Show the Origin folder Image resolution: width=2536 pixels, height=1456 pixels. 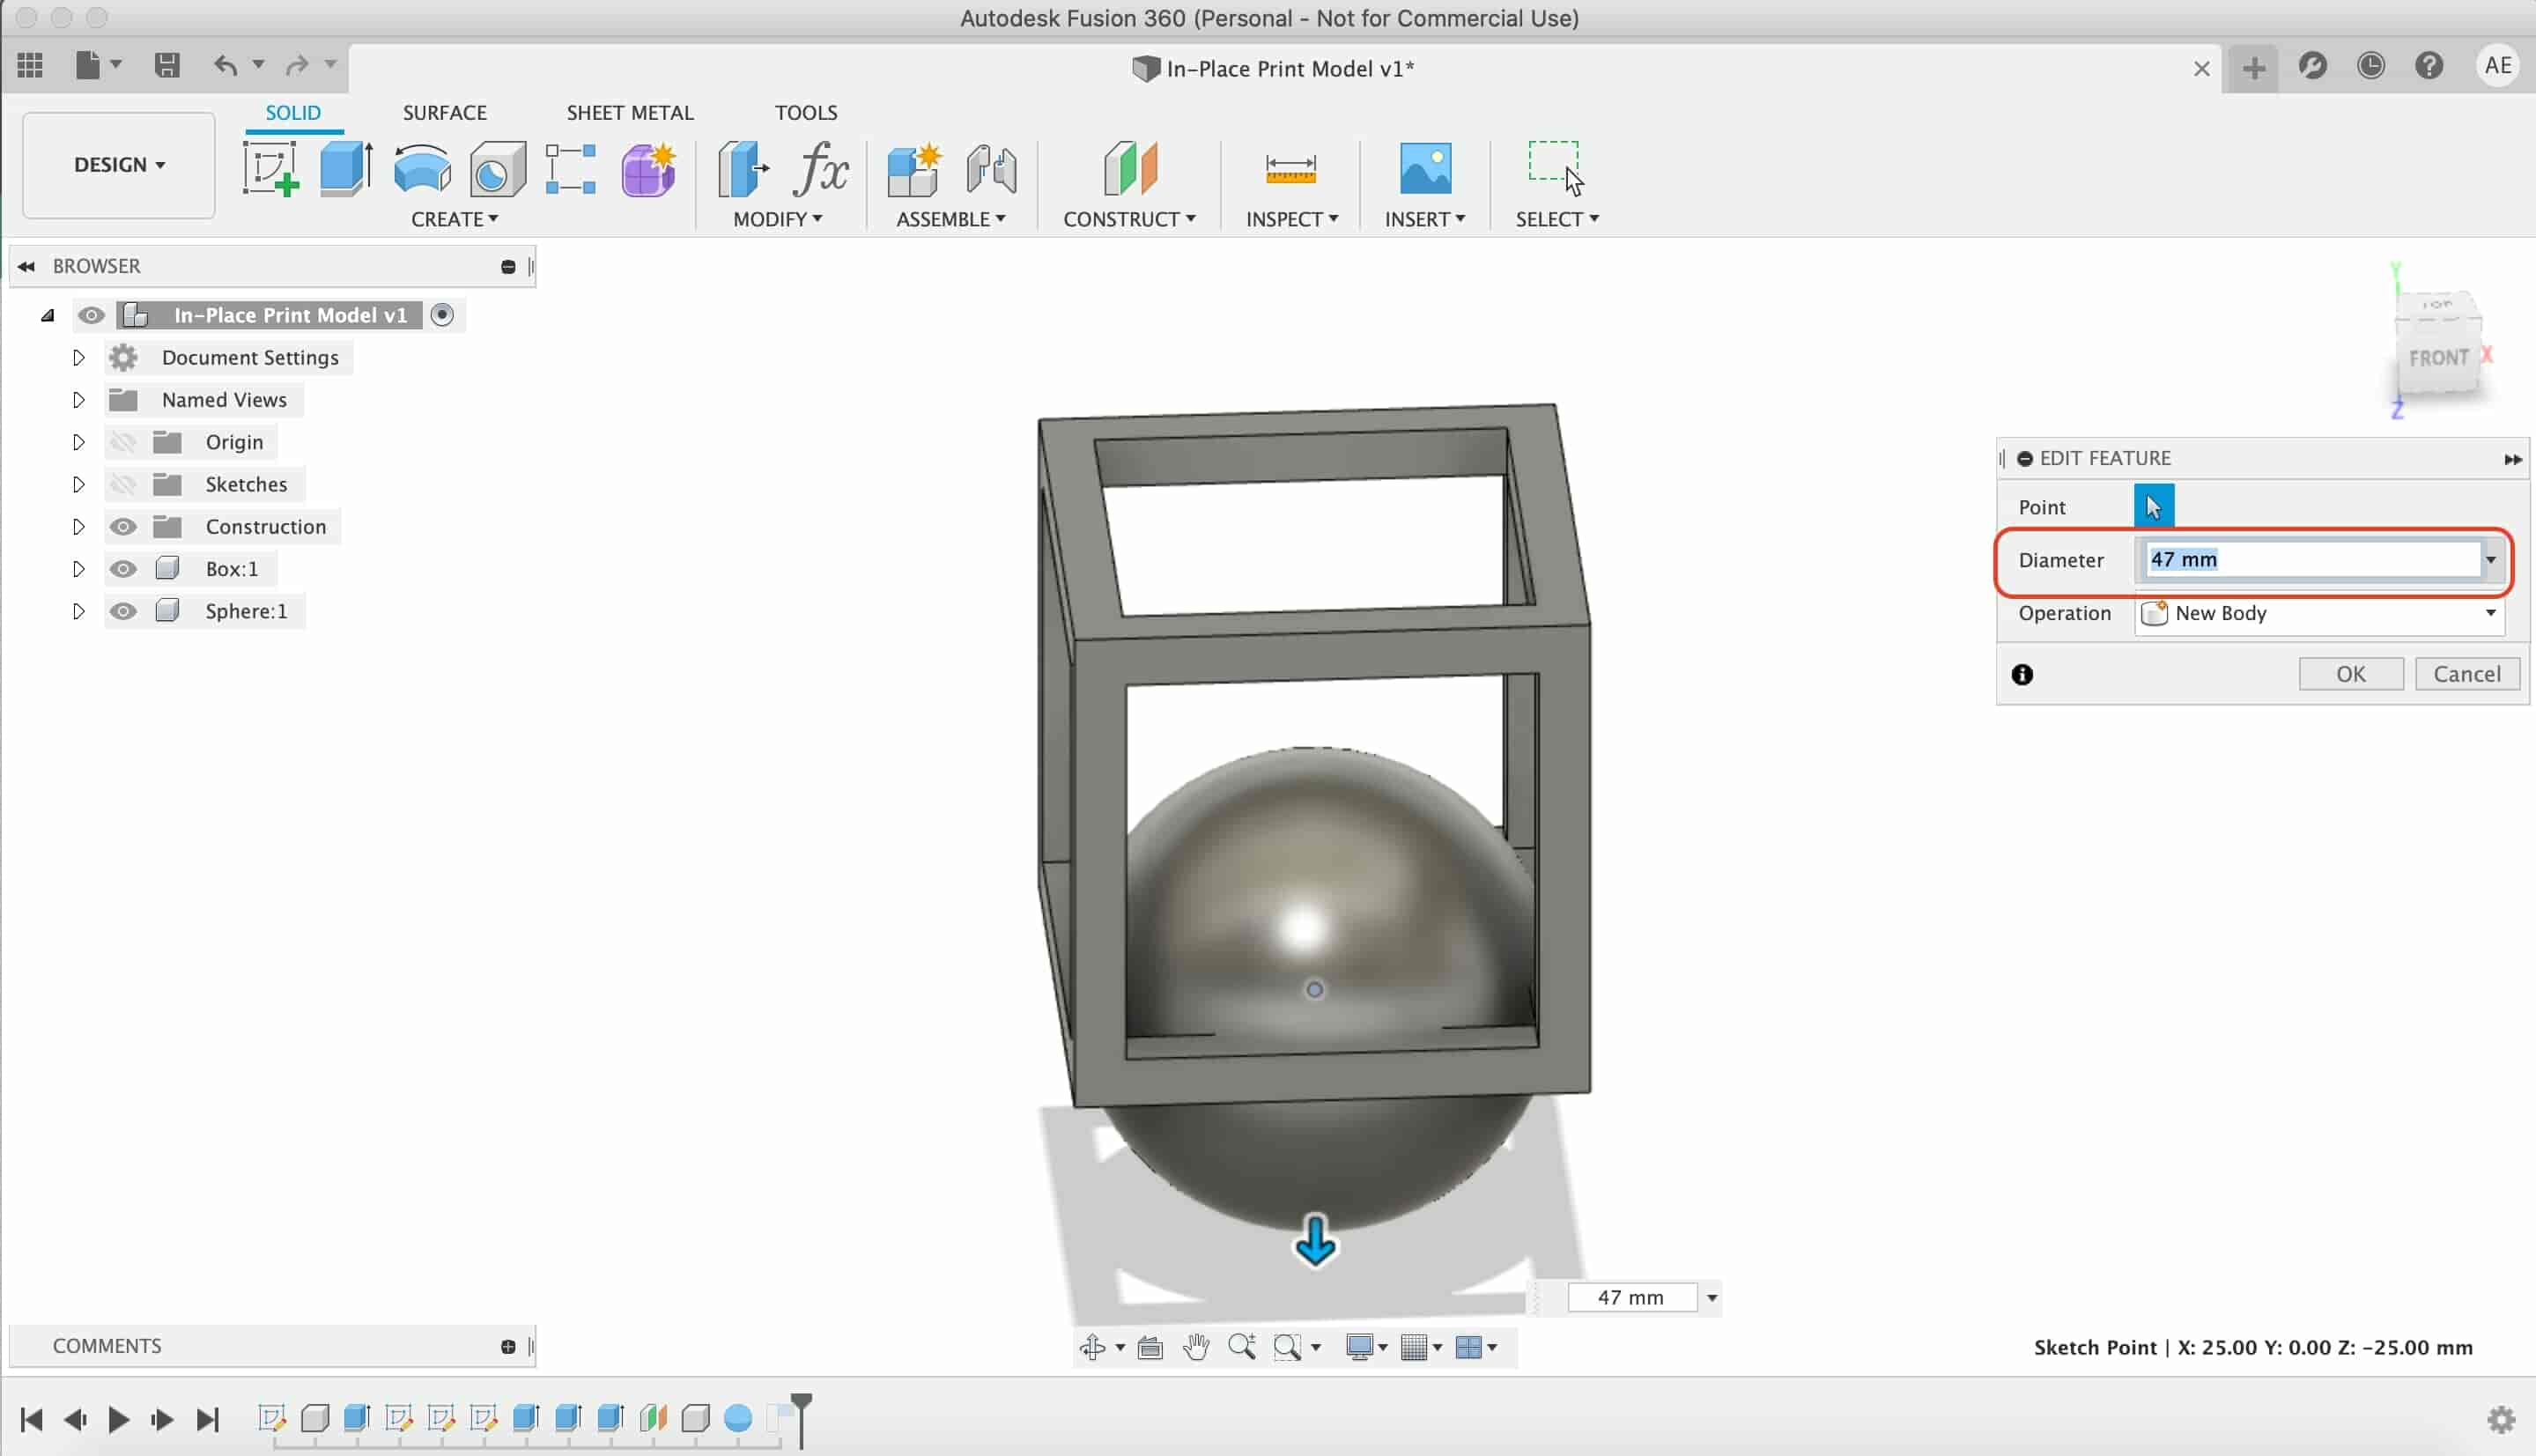pos(123,442)
